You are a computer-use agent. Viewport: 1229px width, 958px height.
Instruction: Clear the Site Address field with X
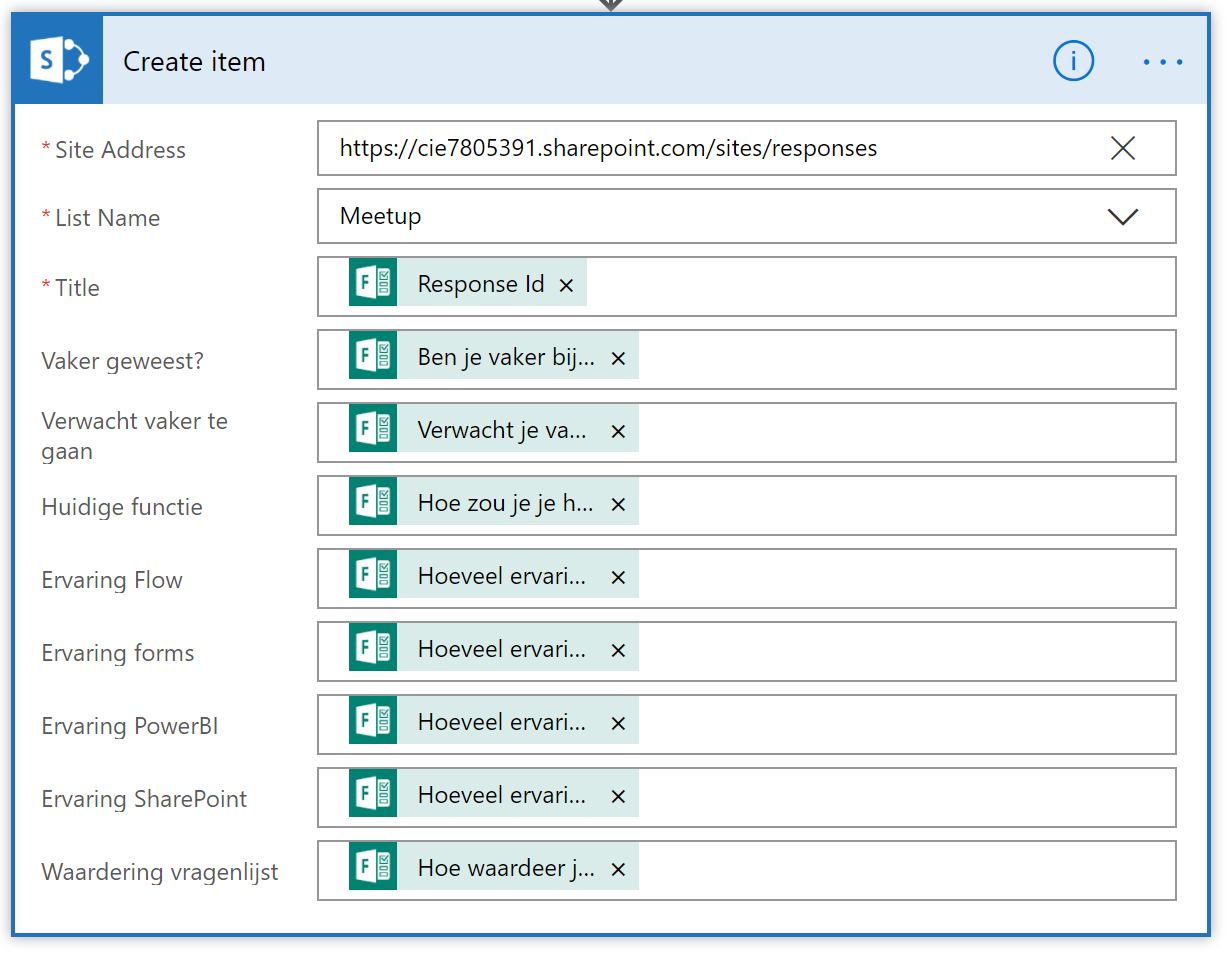tap(1123, 149)
